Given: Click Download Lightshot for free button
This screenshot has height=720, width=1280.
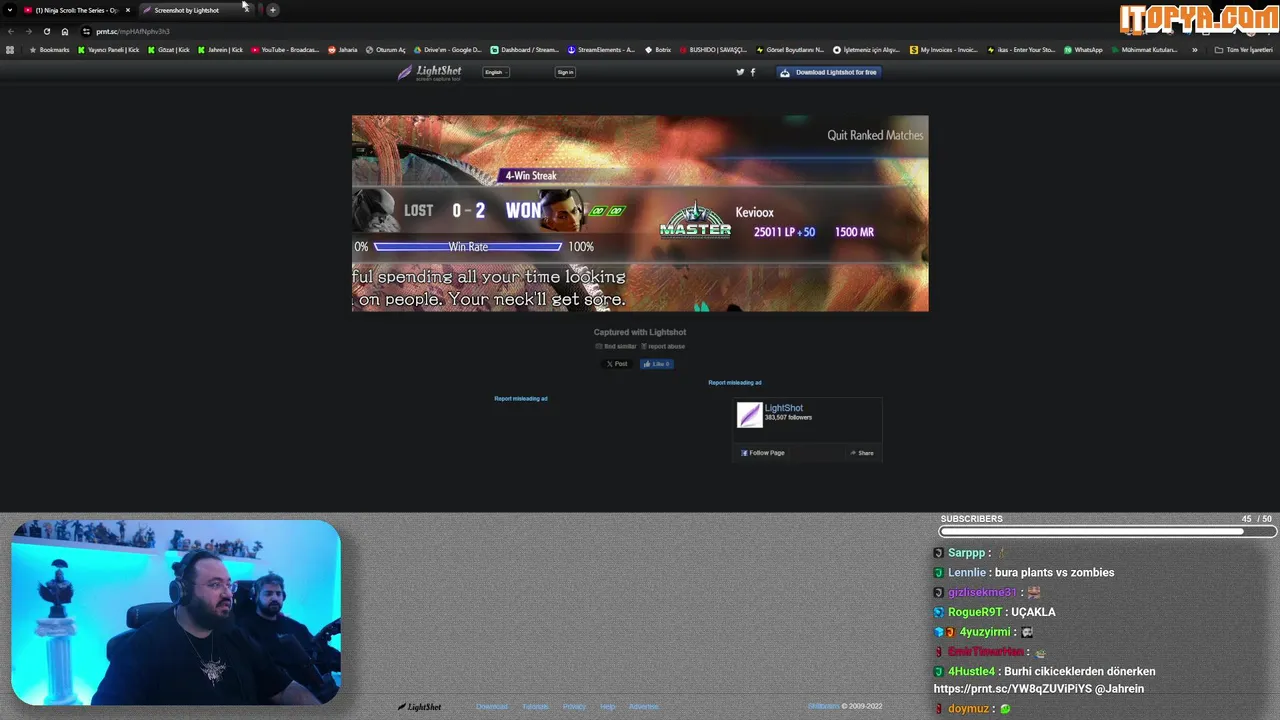Looking at the screenshot, I should (x=828, y=72).
